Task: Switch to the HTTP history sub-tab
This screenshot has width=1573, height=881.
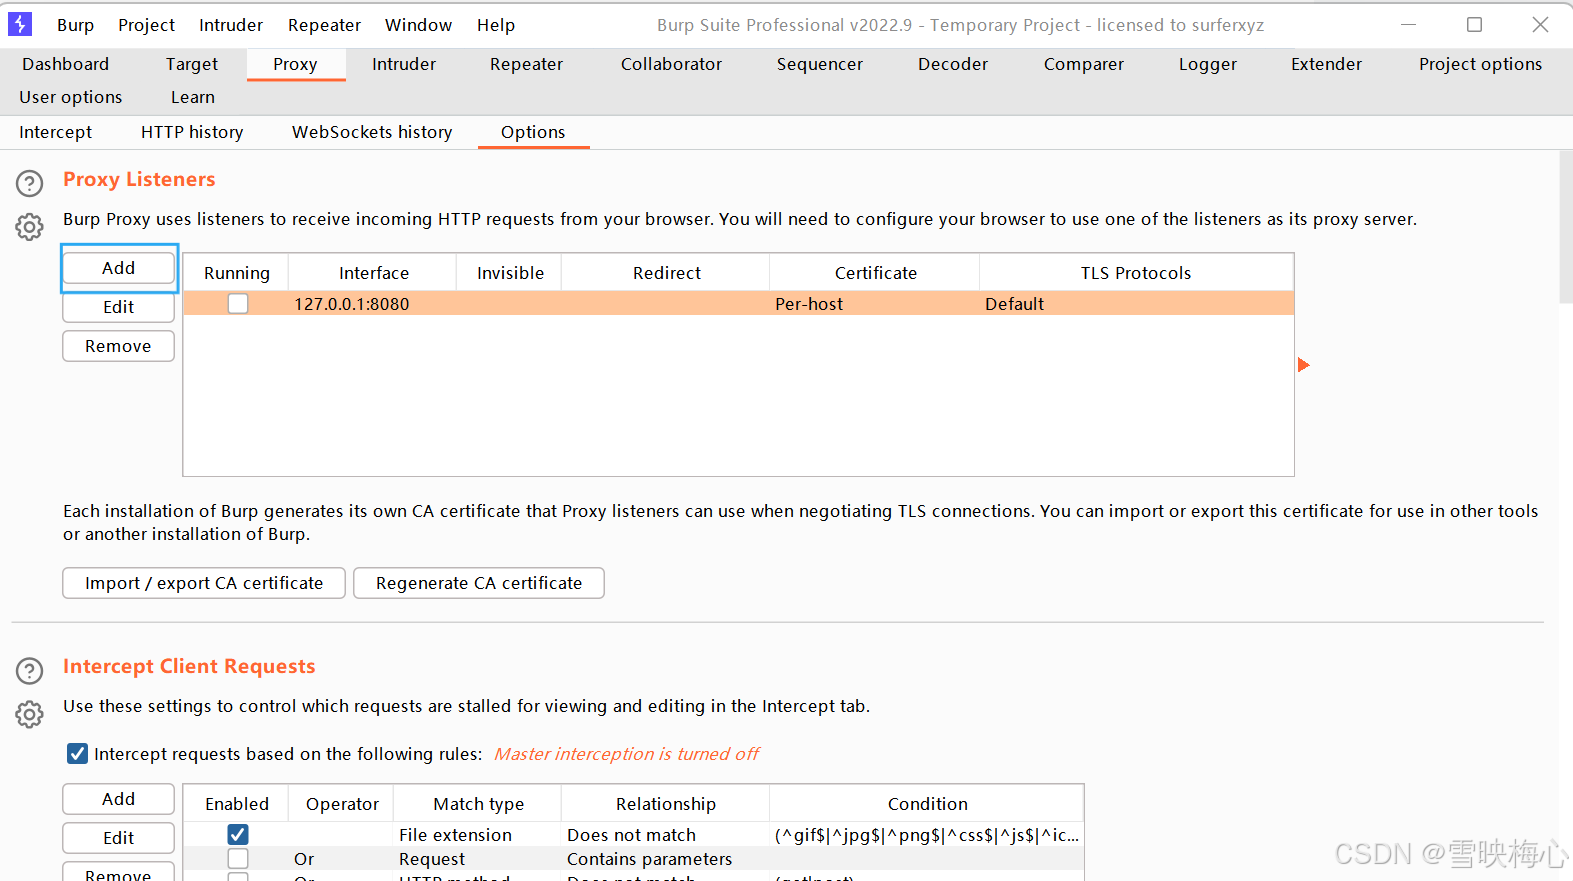Action: coord(192,132)
